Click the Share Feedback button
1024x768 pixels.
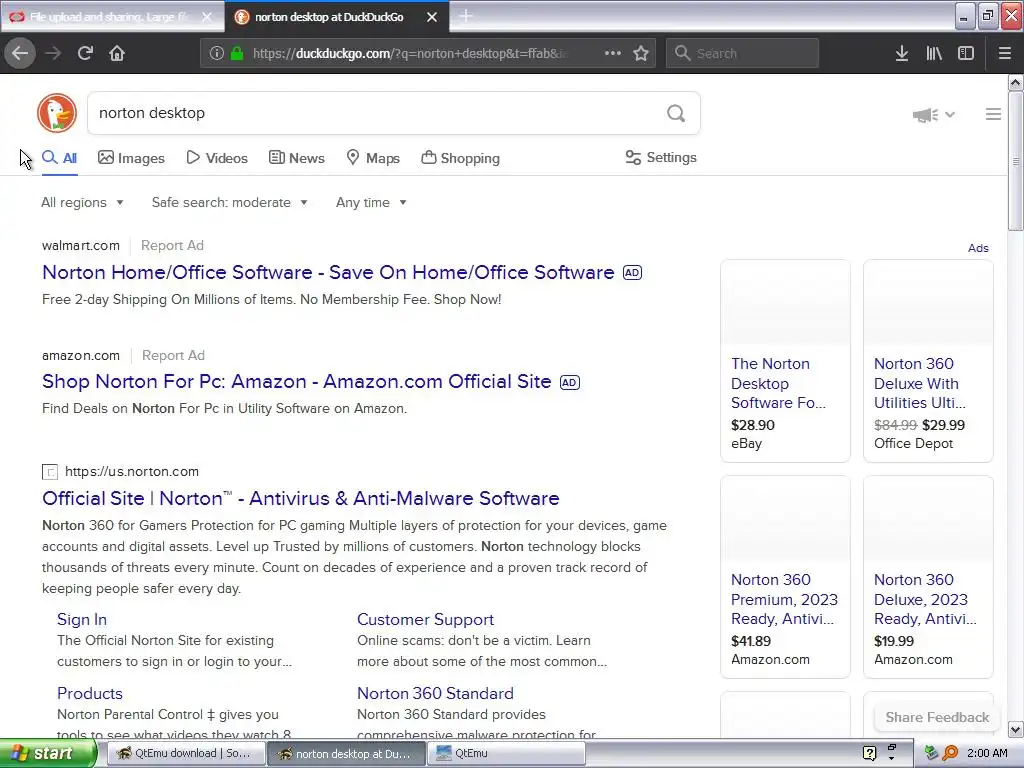coord(936,717)
